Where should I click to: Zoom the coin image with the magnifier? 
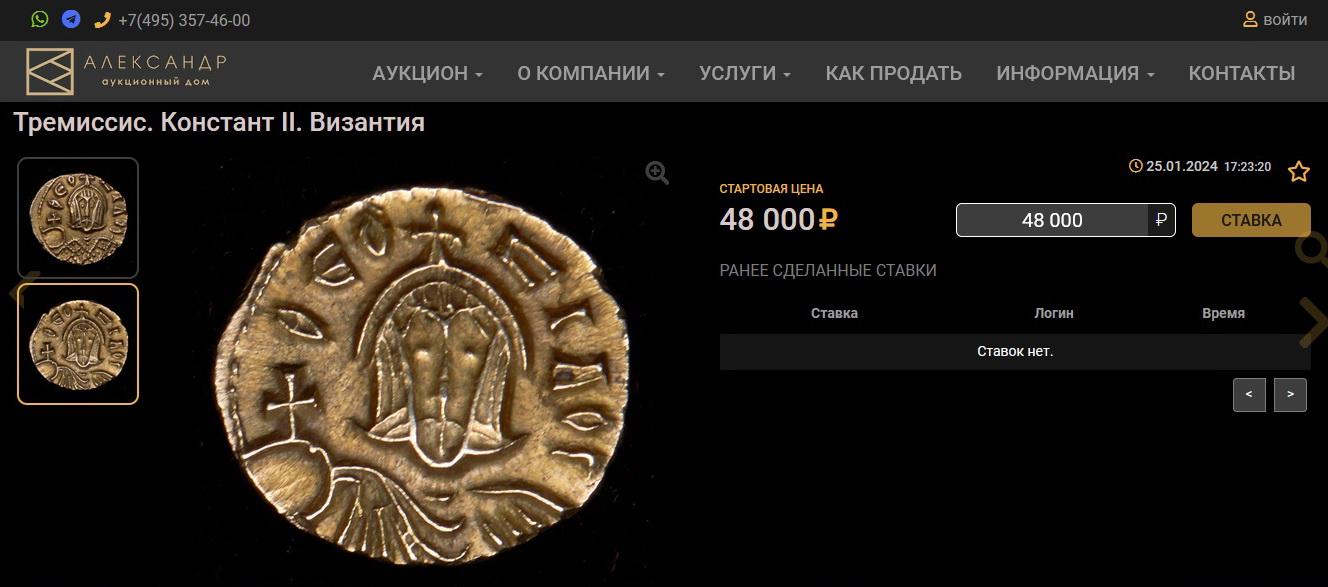click(657, 173)
